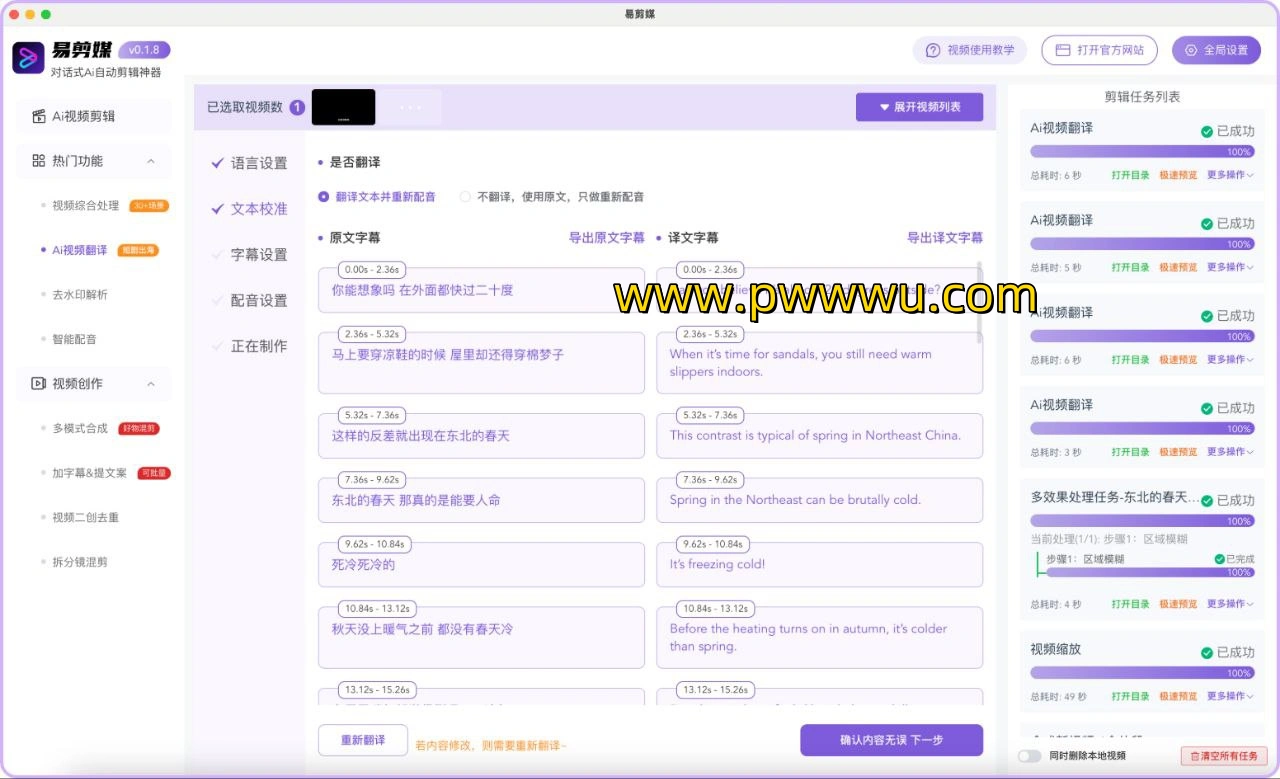Click the 视频创作 play icon
Screen dimensions: 1280x779
[x=39, y=384]
